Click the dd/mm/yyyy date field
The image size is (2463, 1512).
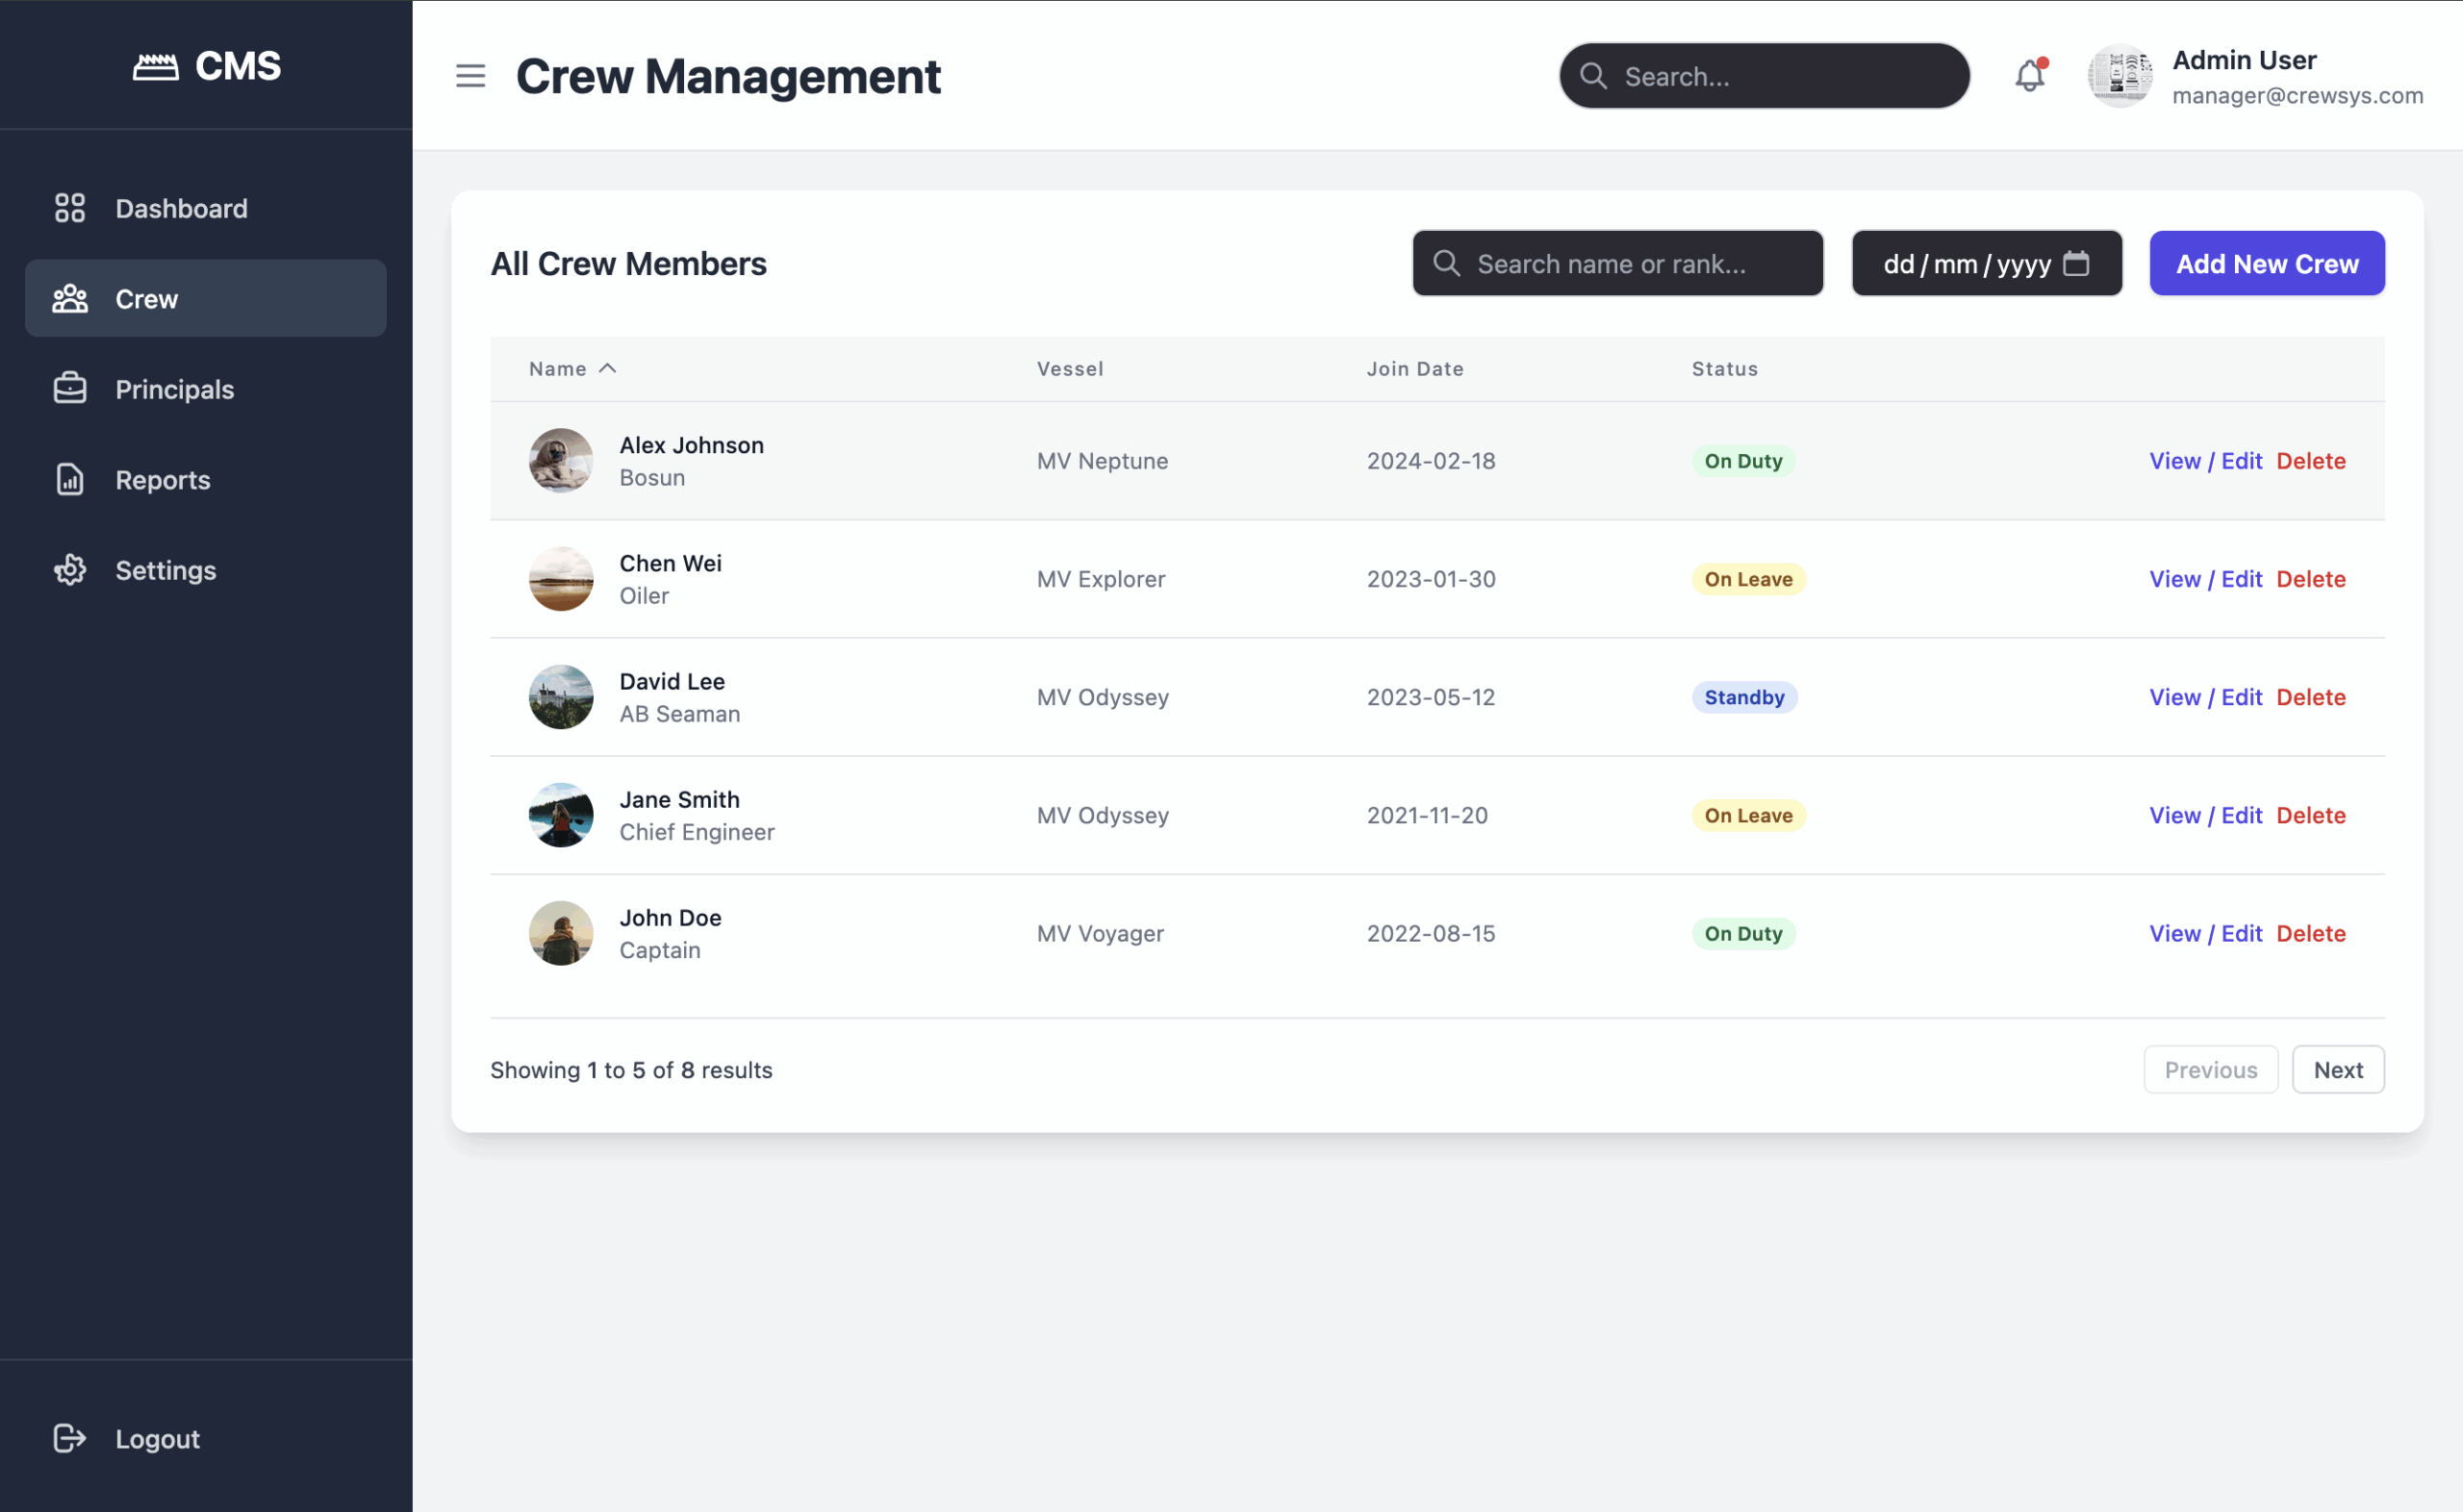(1964, 264)
